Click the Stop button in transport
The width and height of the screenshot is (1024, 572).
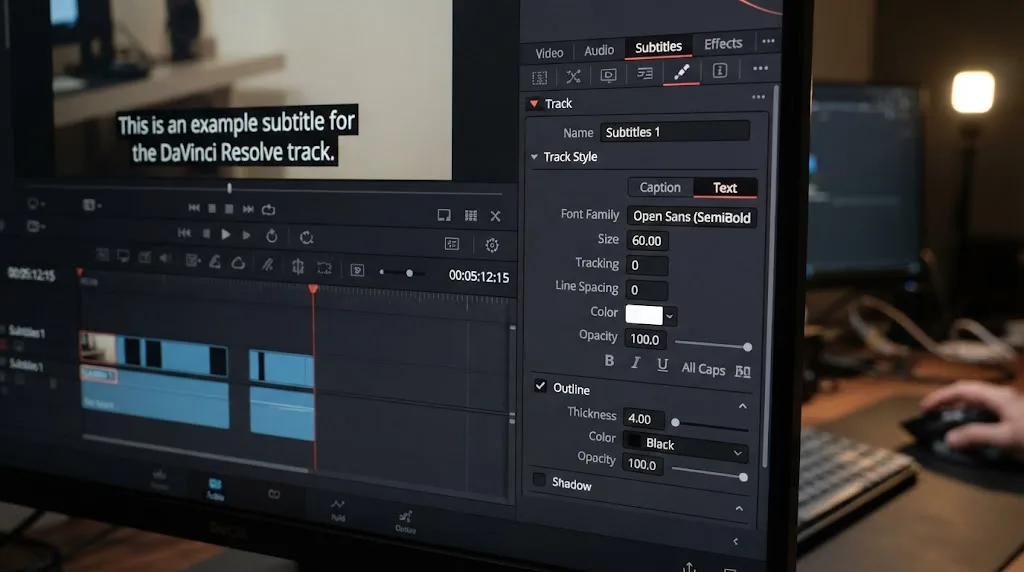tap(206, 234)
